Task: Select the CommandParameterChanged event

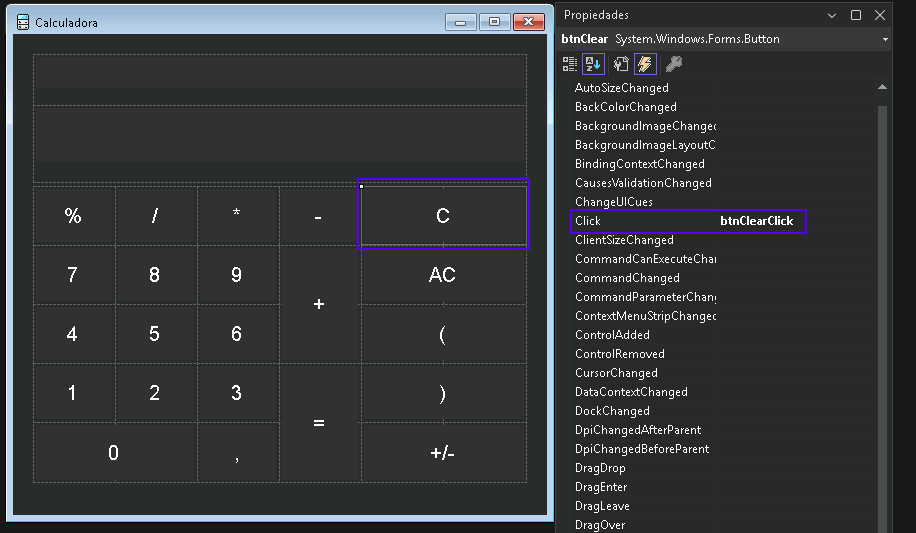Action: click(646, 297)
